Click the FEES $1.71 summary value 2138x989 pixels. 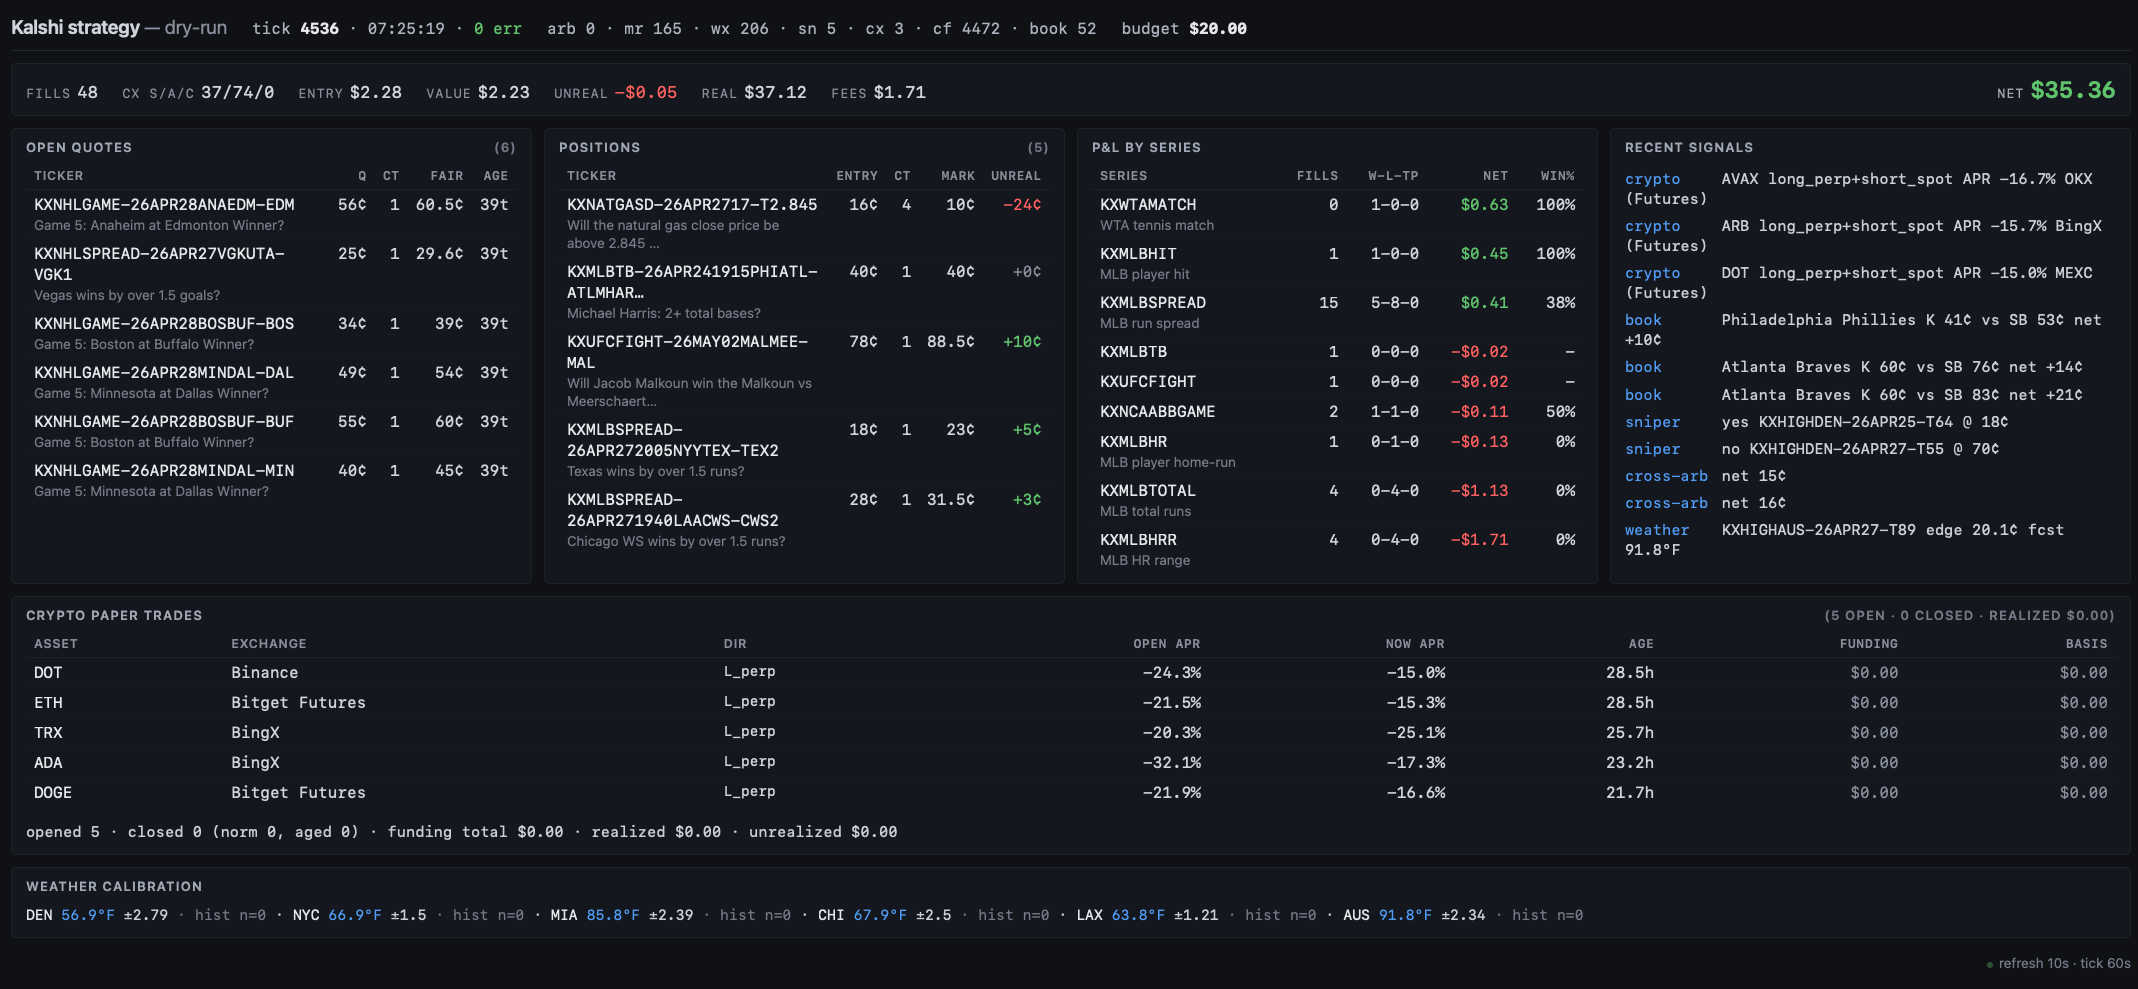click(878, 92)
